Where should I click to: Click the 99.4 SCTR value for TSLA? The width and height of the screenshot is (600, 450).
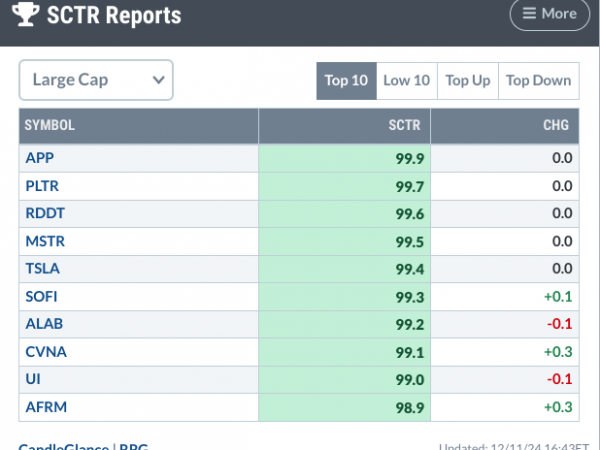[410, 269]
